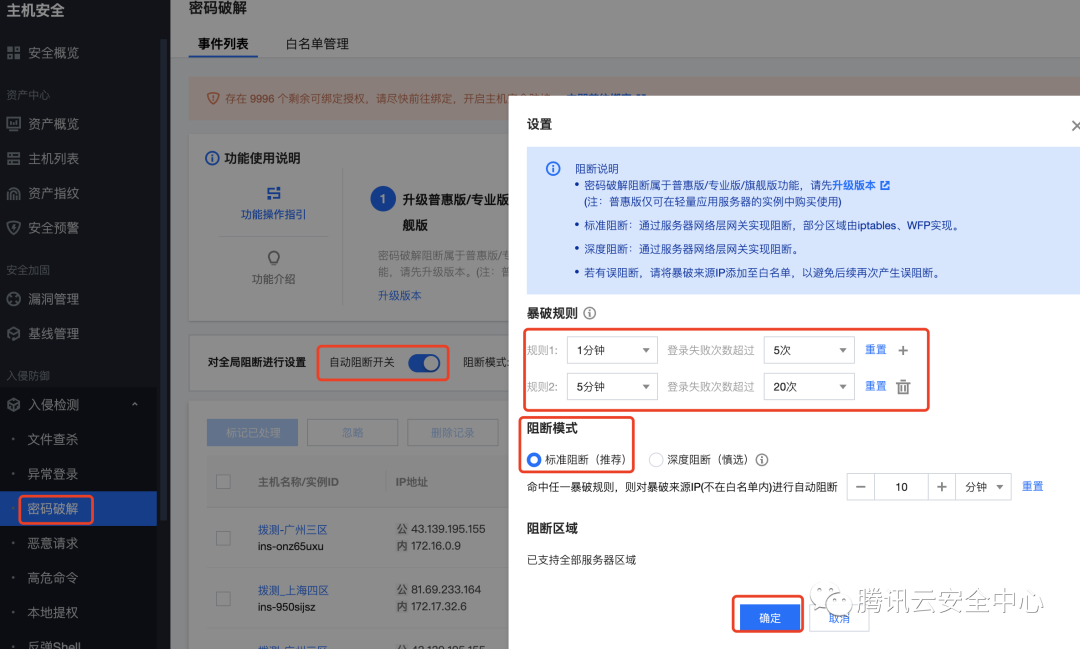Click the 确定 button
The image size is (1080, 649).
coord(769,617)
